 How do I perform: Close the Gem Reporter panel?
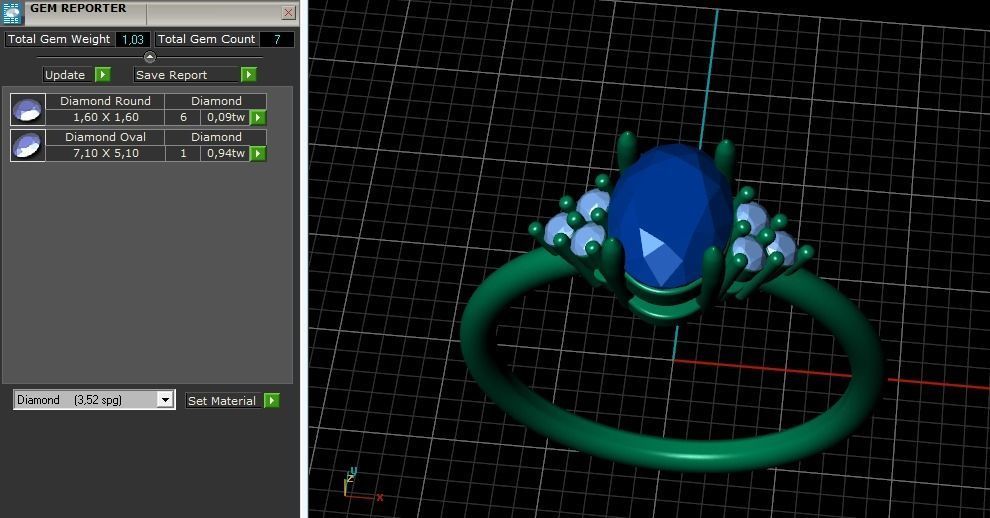[289, 13]
